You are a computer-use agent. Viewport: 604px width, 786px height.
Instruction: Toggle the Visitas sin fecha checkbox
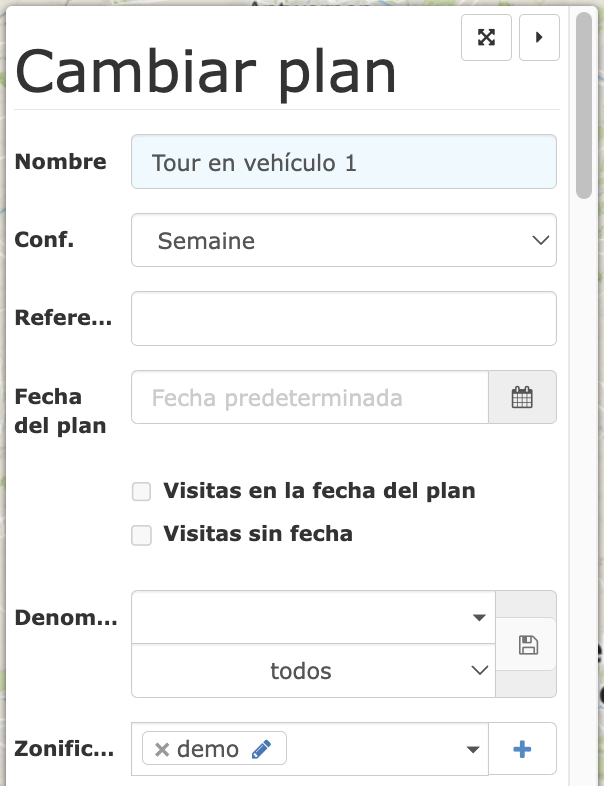point(142,535)
